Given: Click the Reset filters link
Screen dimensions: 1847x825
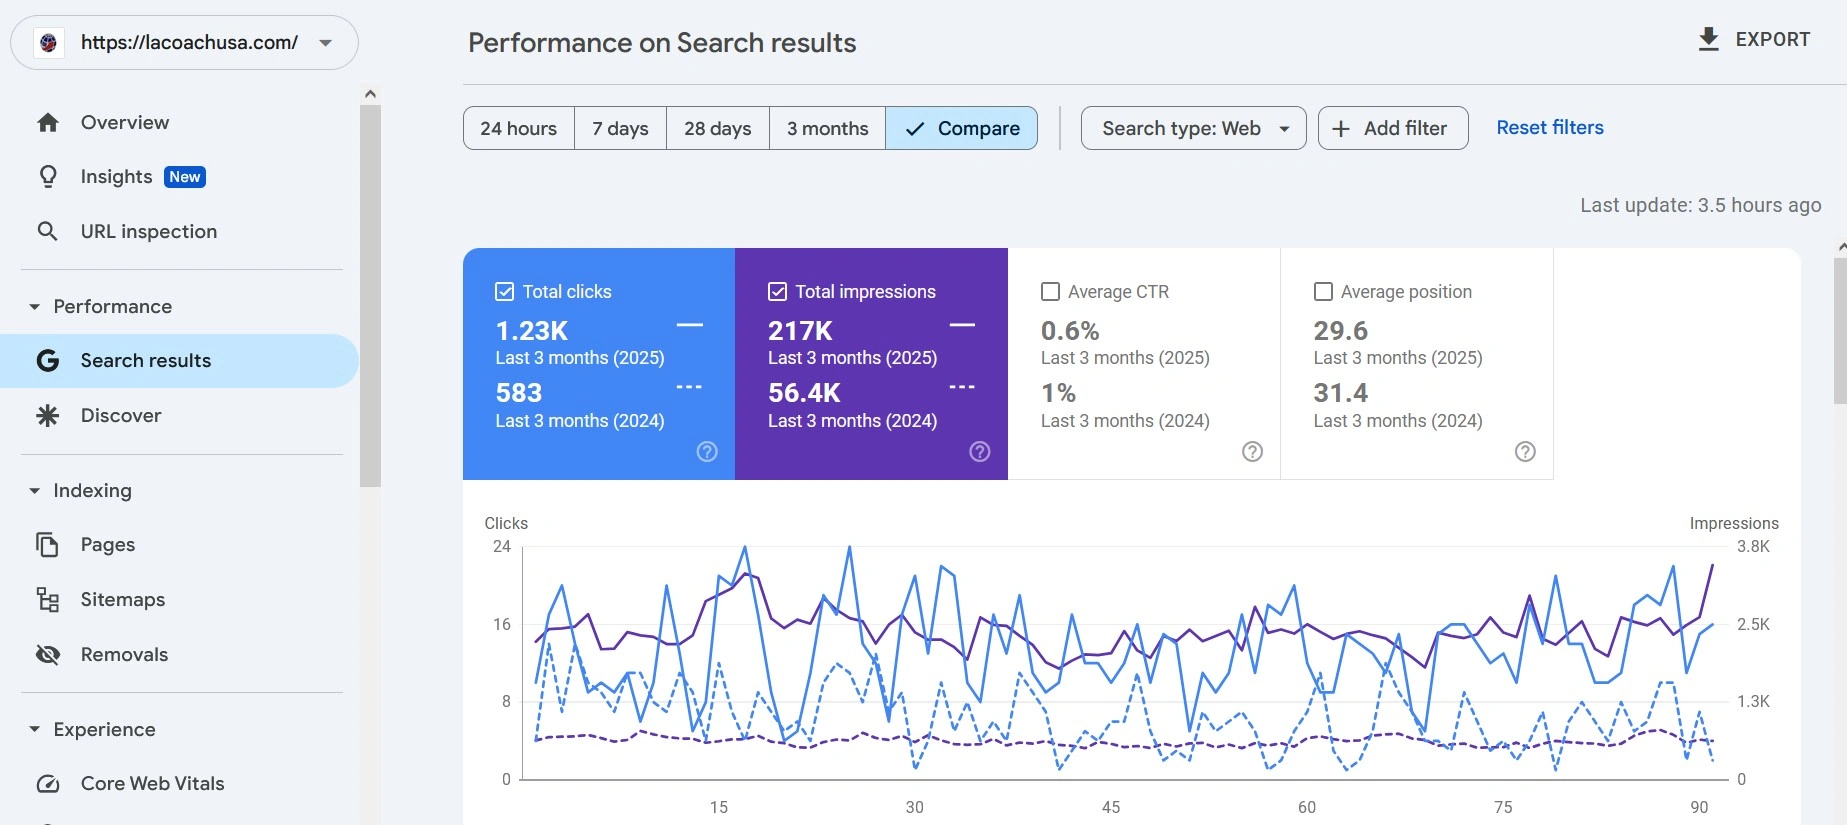Looking at the screenshot, I should 1549,128.
